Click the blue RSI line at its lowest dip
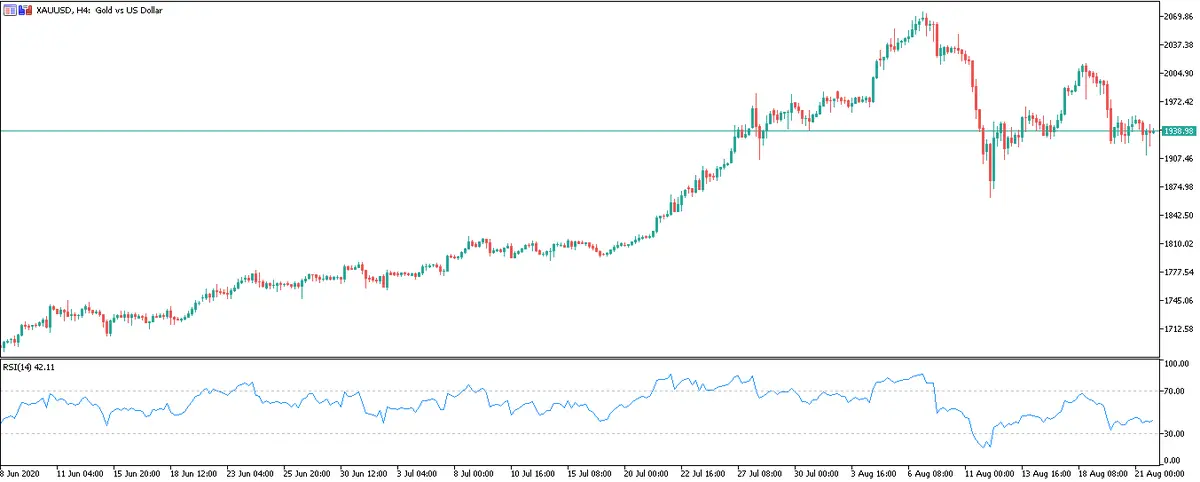Image resolution: width=1200 pixels, height=482 pixels. pyautogui.click(x=985, y=447)
